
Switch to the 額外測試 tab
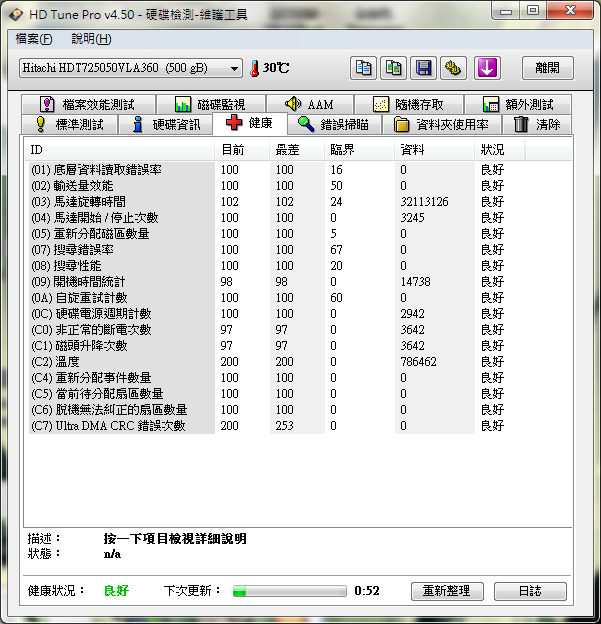[518, 105]
